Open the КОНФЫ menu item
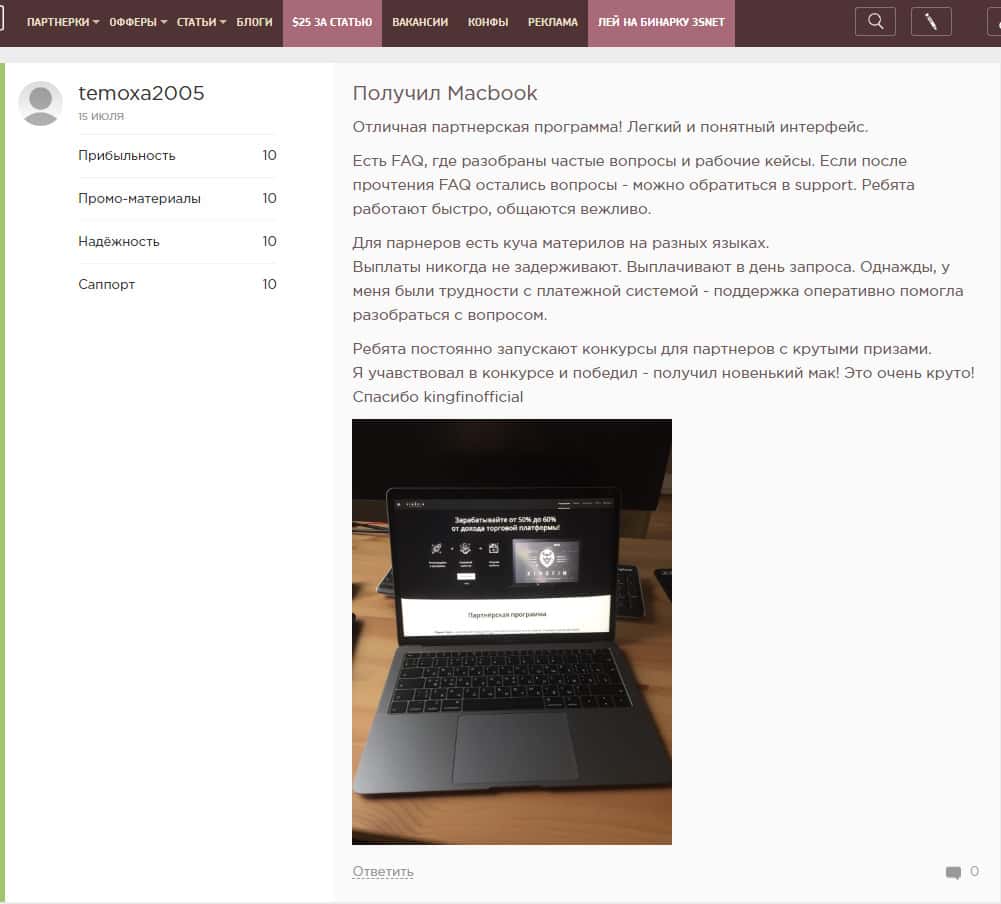This screenshot has height=904, width=1001. coord(488,22)
